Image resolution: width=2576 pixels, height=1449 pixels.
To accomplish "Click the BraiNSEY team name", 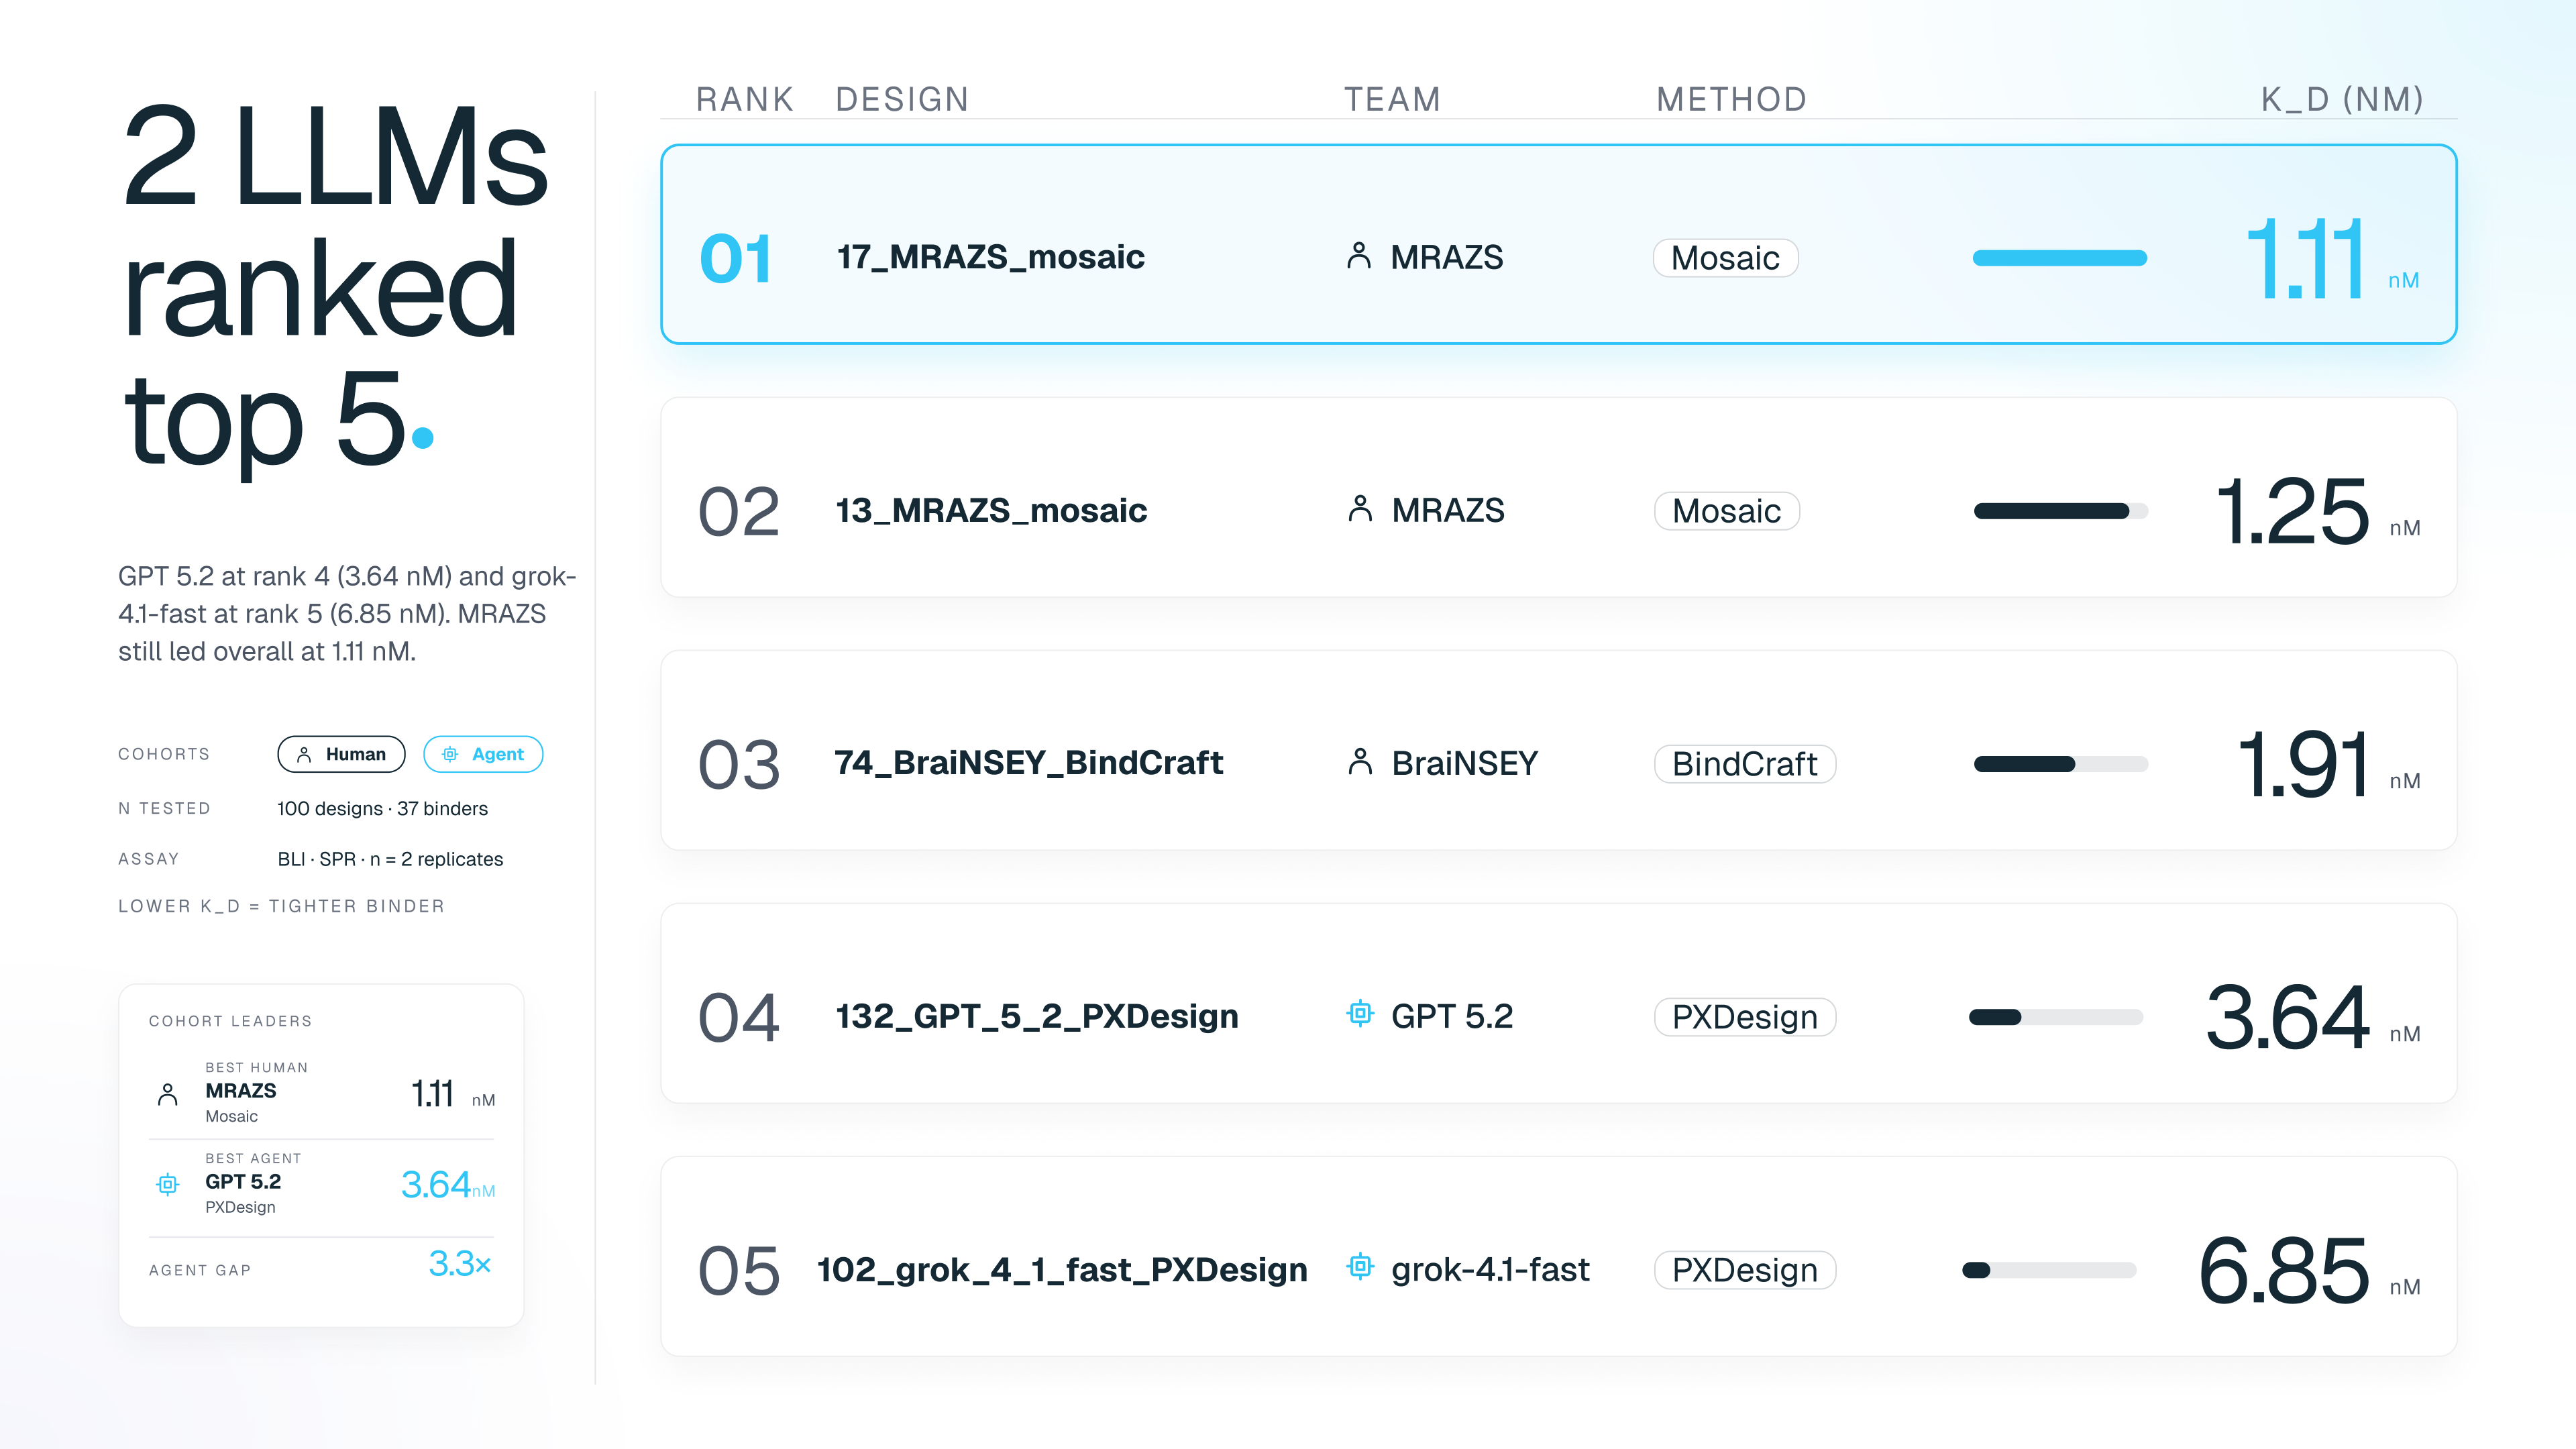I will point(1464,763).
